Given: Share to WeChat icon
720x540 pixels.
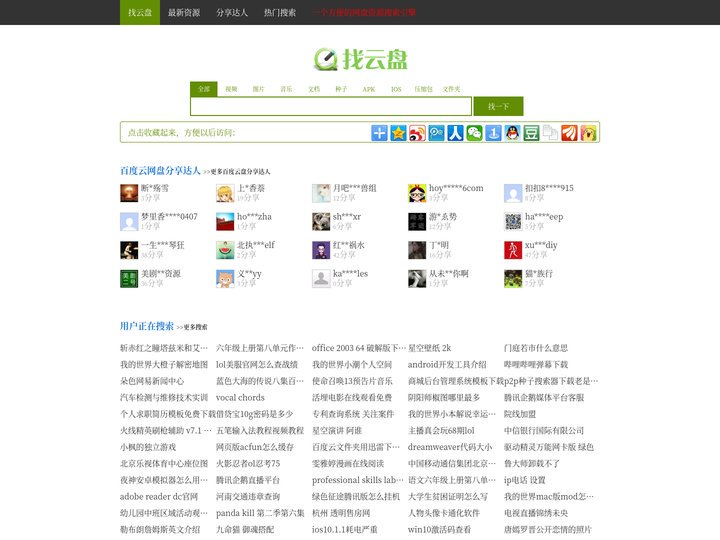Looking at the screenshot, I should pos(474,133).
